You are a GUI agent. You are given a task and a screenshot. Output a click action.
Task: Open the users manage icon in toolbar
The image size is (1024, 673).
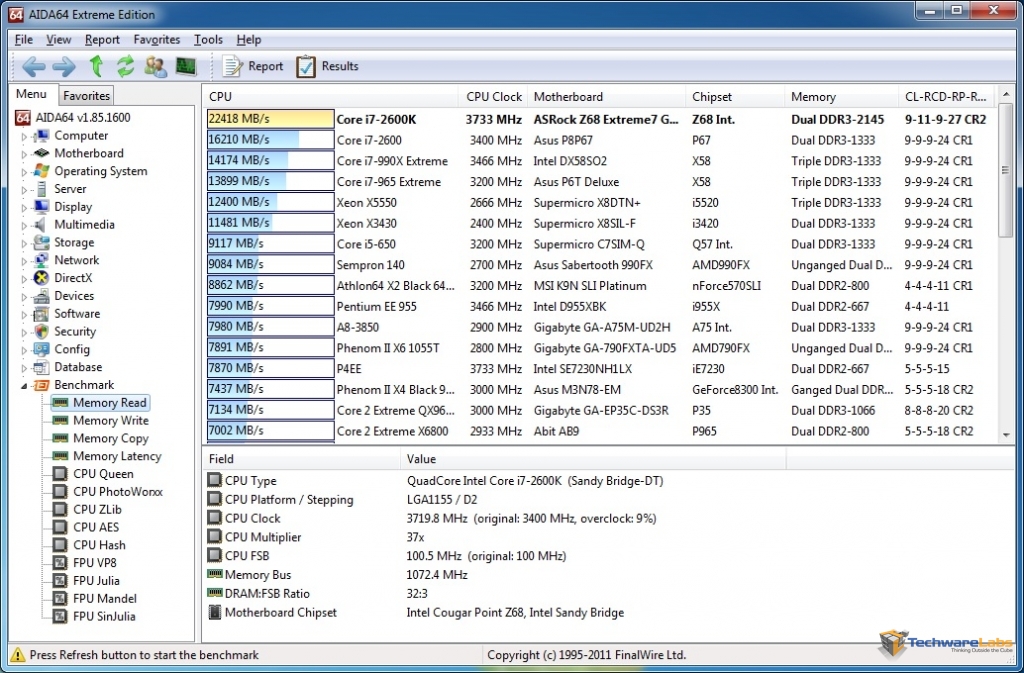pos(156,66)
